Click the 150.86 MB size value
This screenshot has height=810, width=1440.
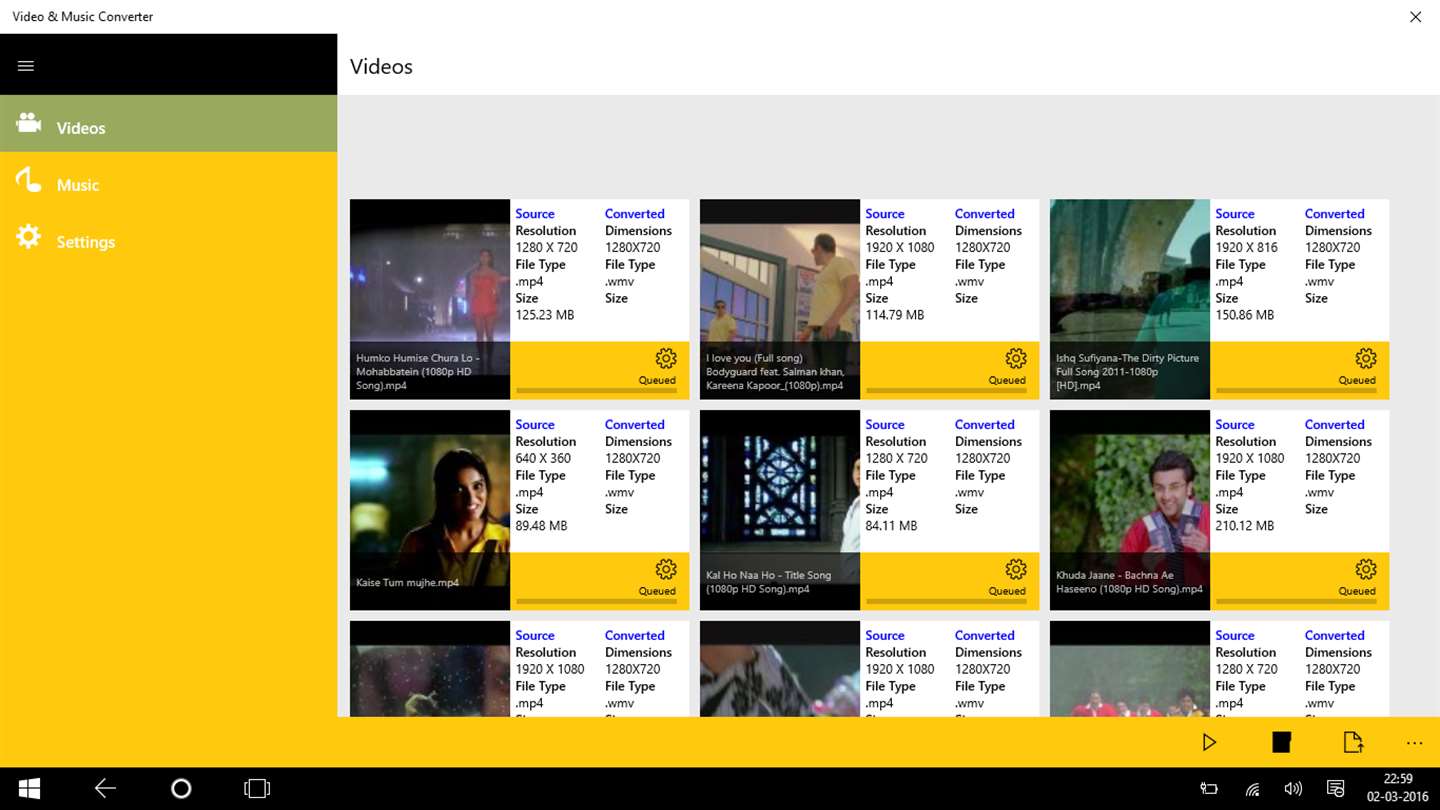coord(1245,315)
